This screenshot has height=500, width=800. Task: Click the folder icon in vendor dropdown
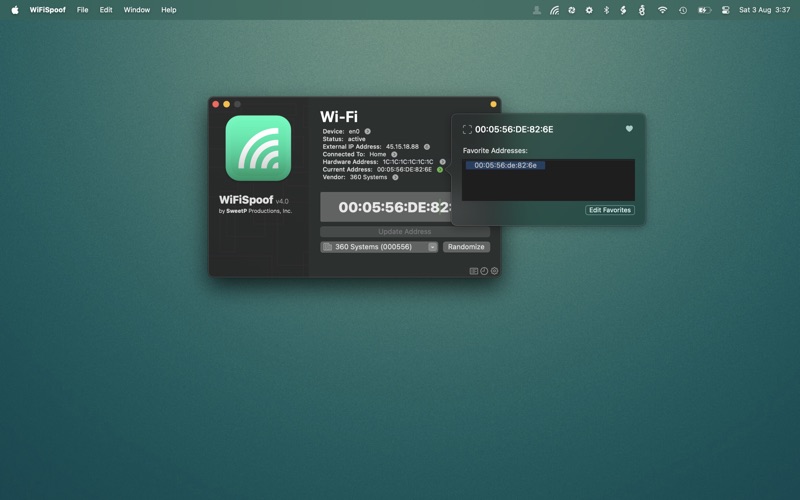pyautogui.click(x=328, y=247)
